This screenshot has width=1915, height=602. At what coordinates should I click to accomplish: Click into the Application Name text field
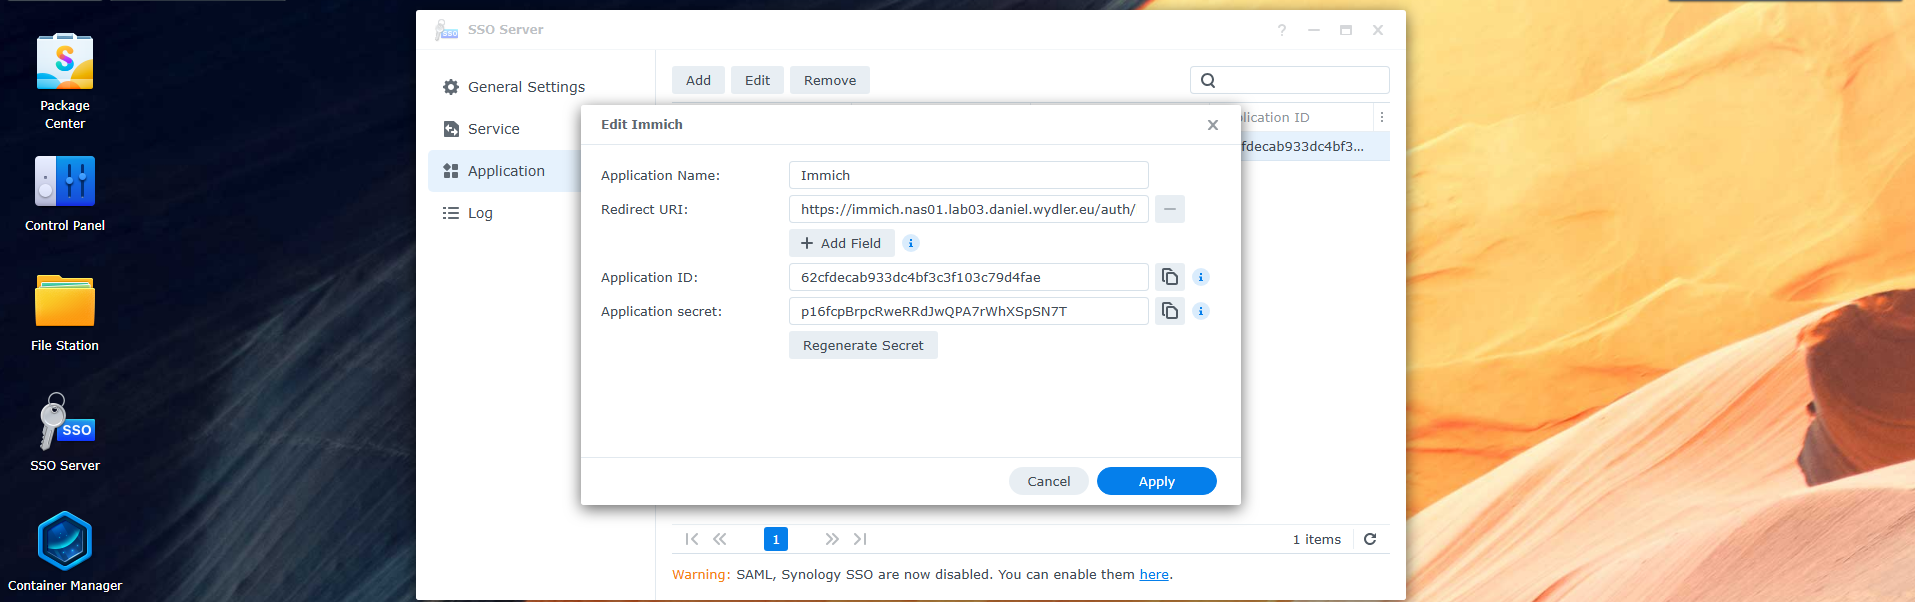point(968,175)
